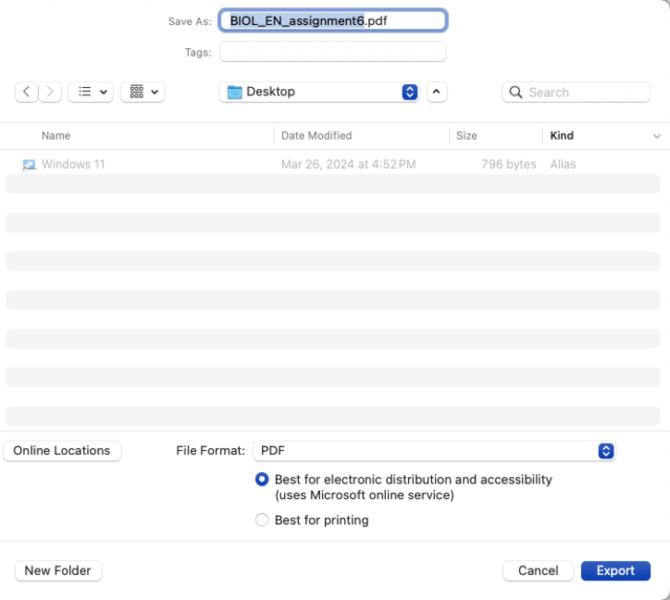This screenshot has width=670, height=600.
Task: Open the list view options menu
Action: coord(91,92)
